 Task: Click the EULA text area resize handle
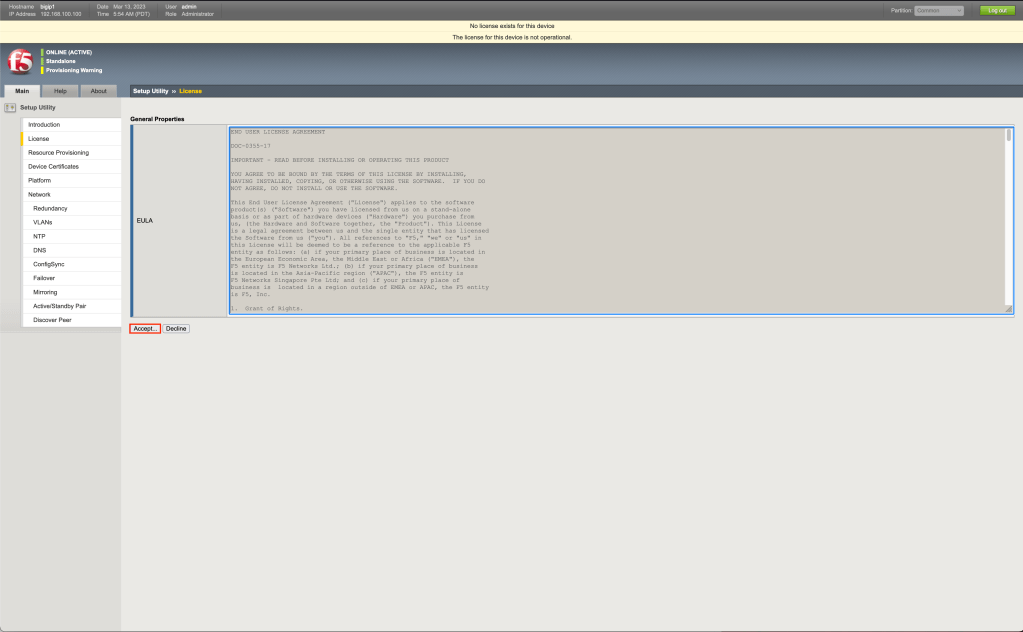pos(1008,310)
